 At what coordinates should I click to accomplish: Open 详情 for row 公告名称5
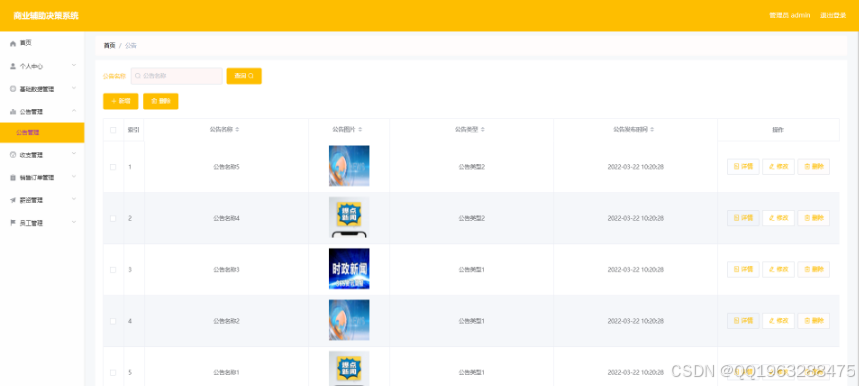743,167
